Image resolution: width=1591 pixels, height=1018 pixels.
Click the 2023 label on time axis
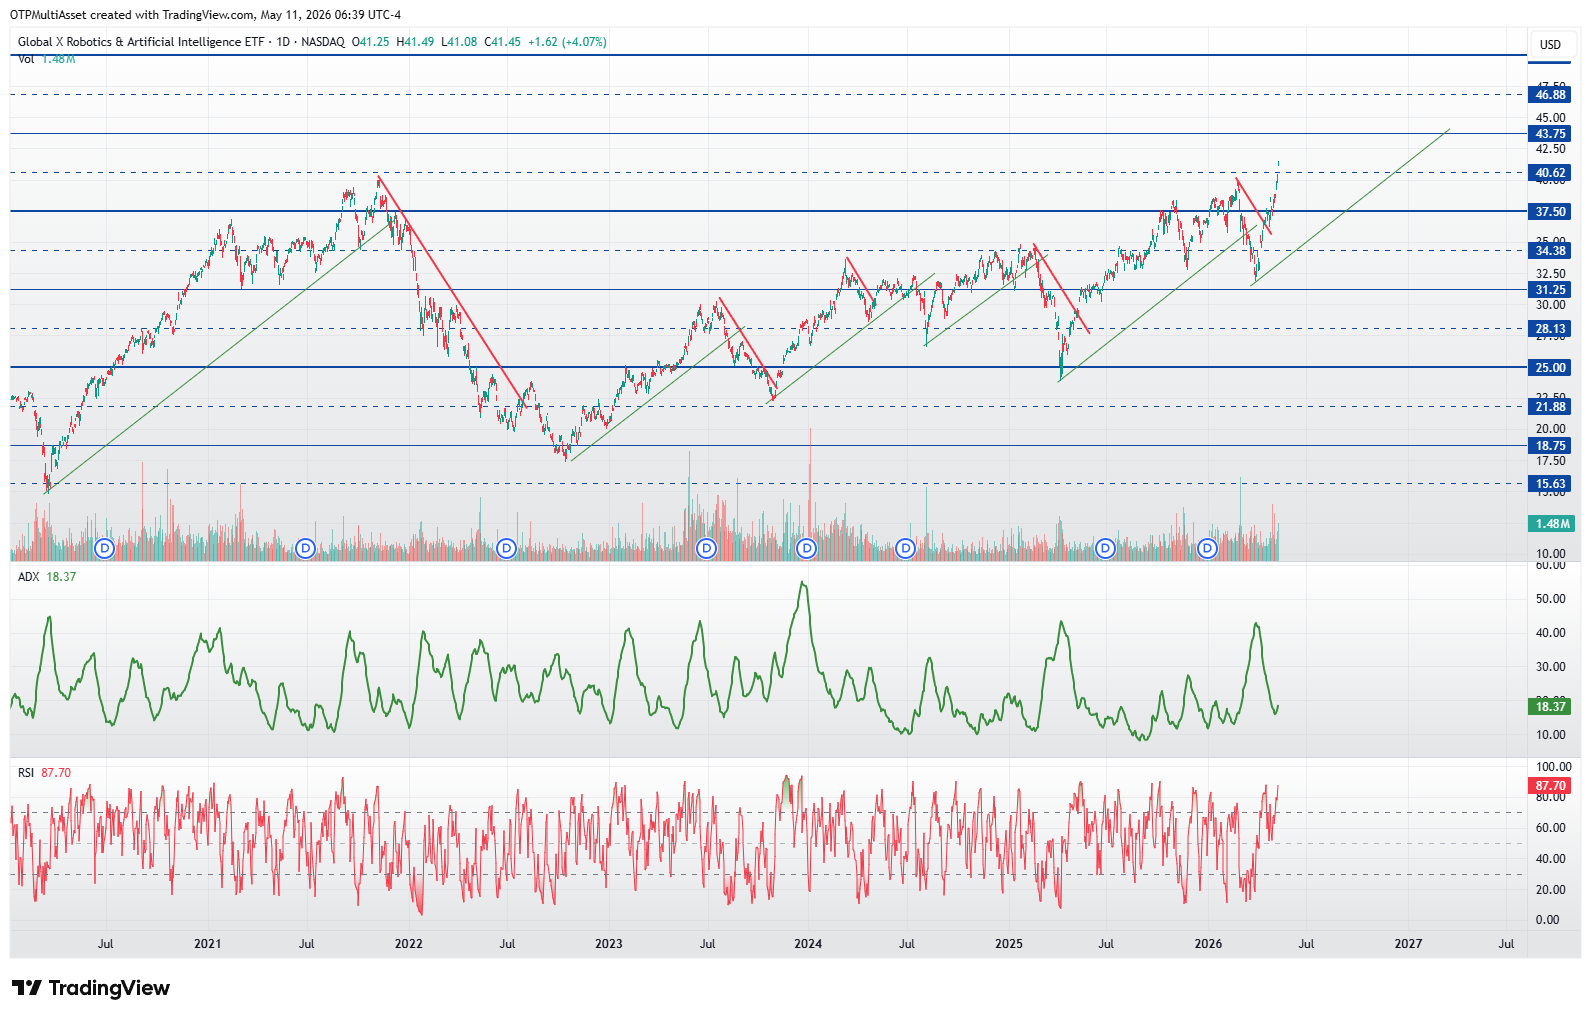click(608, 944)
